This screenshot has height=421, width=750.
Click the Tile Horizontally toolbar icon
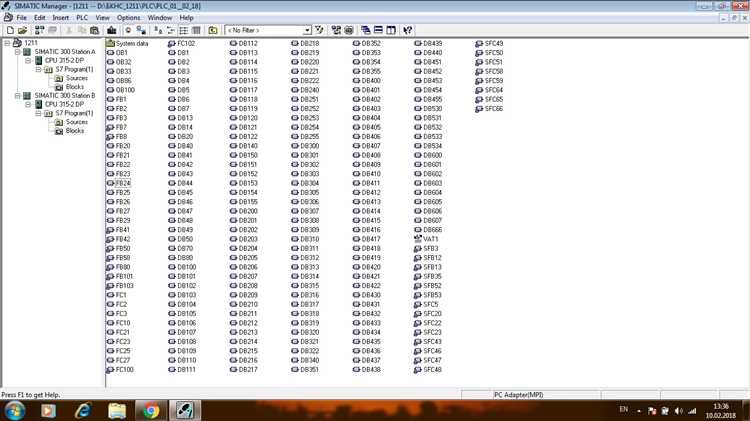[x=378, y=30]
